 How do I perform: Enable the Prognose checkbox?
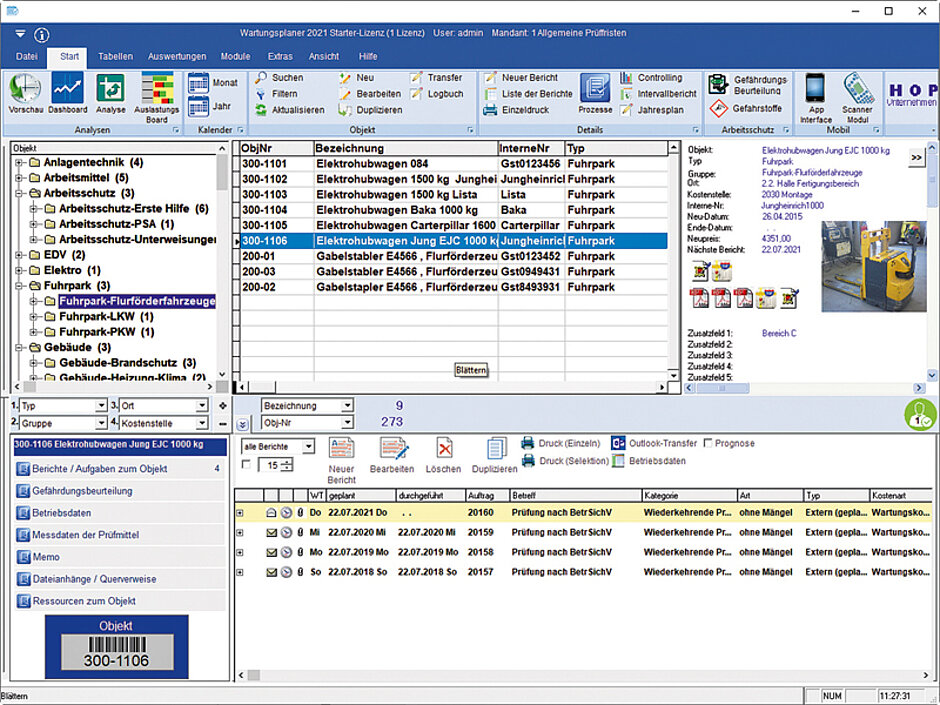click(x=709, y=443)
